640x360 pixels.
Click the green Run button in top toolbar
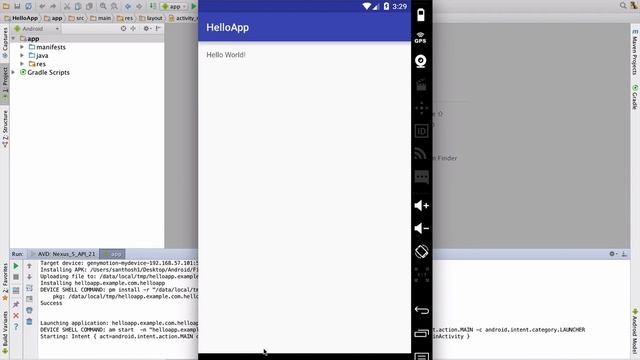pyautogui.click(x=194, y=6)
